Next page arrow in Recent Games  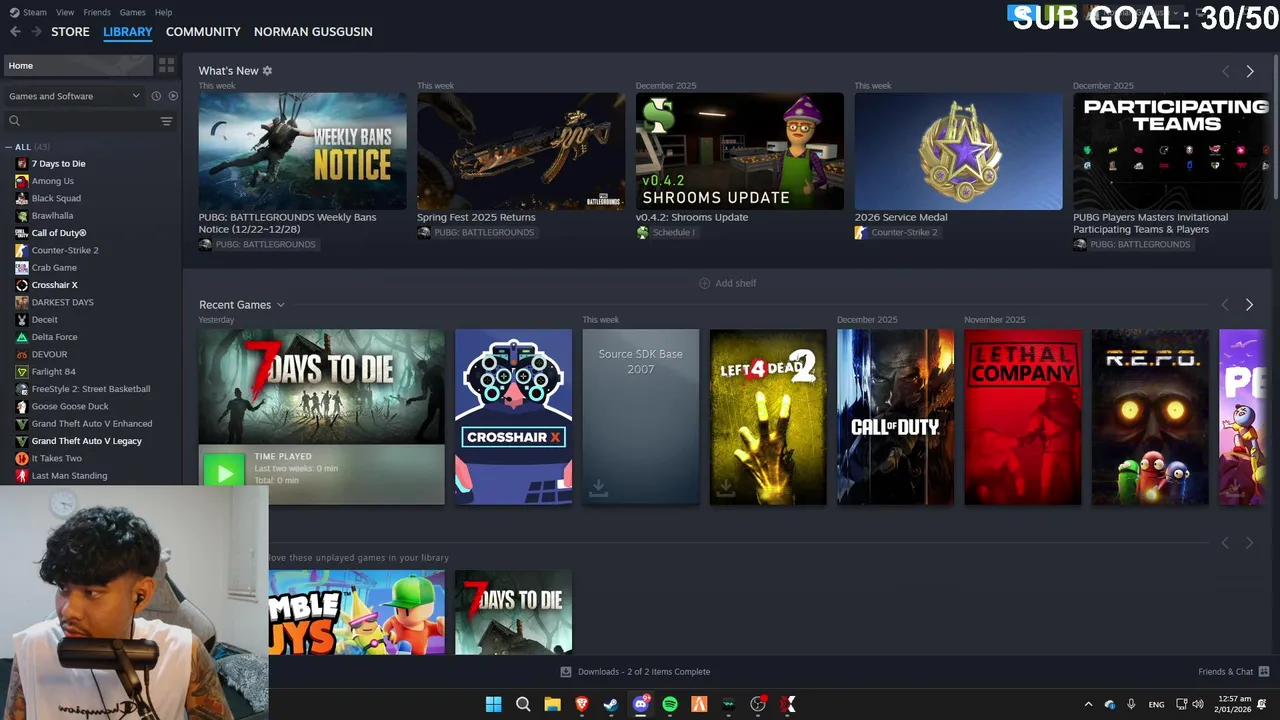1249,304
